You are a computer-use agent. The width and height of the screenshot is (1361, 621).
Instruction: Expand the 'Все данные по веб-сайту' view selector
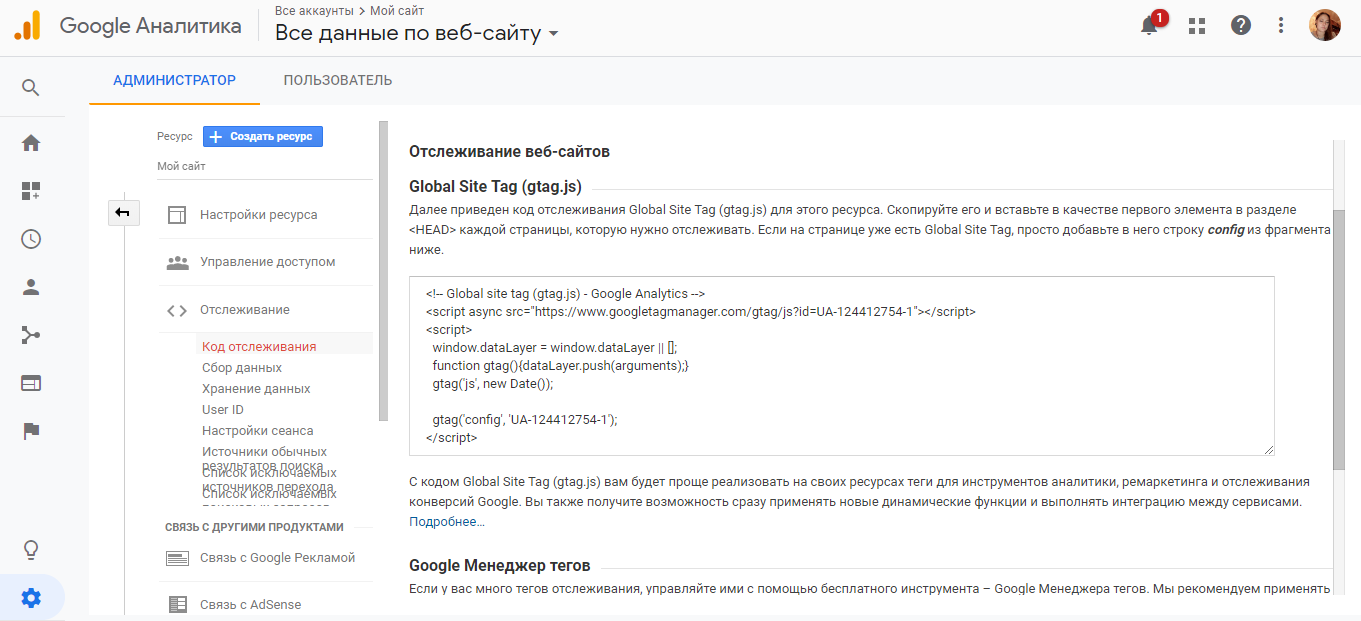pos(417,33)
